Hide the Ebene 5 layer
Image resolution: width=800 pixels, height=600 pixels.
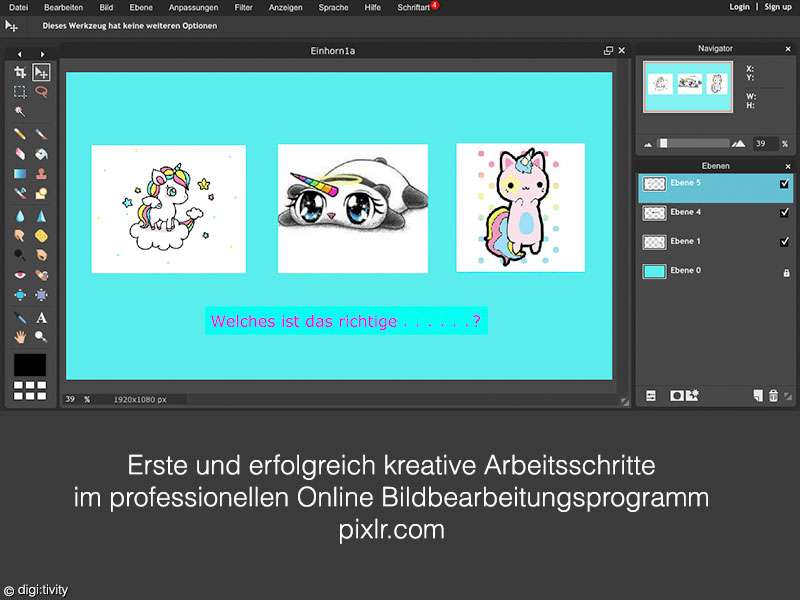tap(784, 184)
